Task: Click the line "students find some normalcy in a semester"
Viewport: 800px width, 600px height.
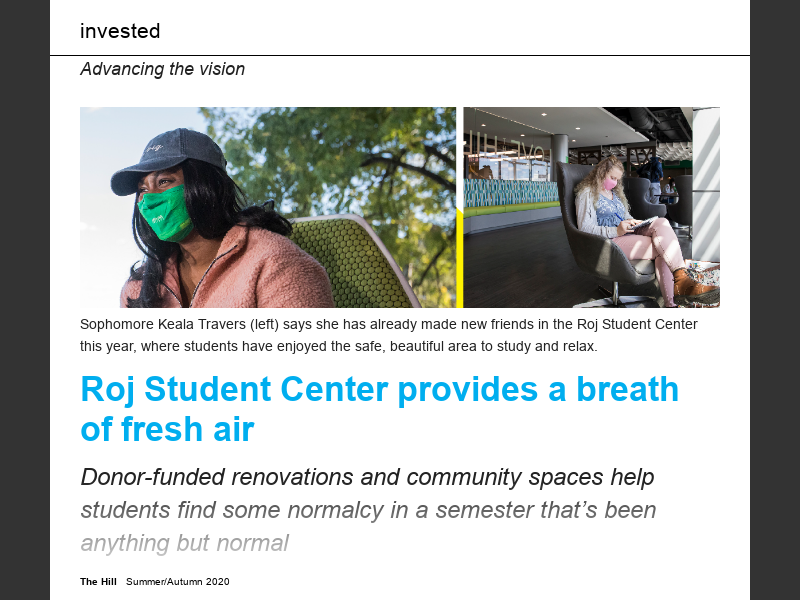Action: point(368,510)
